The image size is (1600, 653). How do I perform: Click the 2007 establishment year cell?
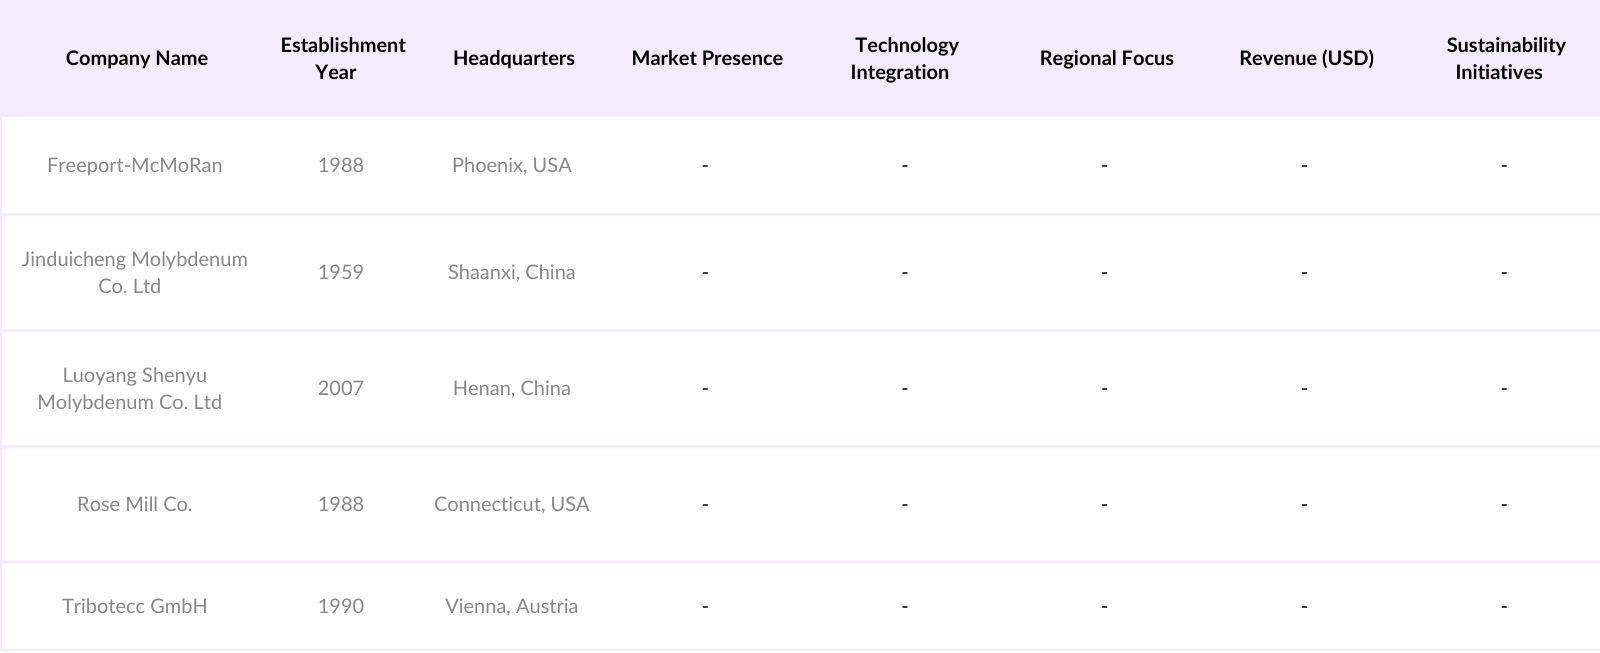coord(341,388)
